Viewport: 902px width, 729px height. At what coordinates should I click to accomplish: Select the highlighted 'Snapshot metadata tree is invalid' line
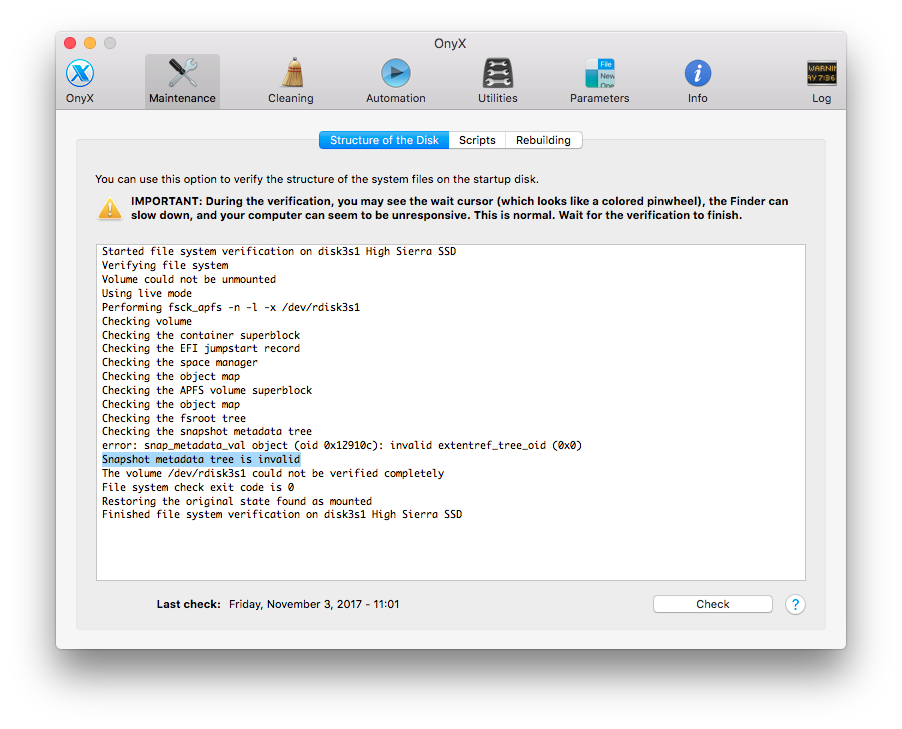201,459
